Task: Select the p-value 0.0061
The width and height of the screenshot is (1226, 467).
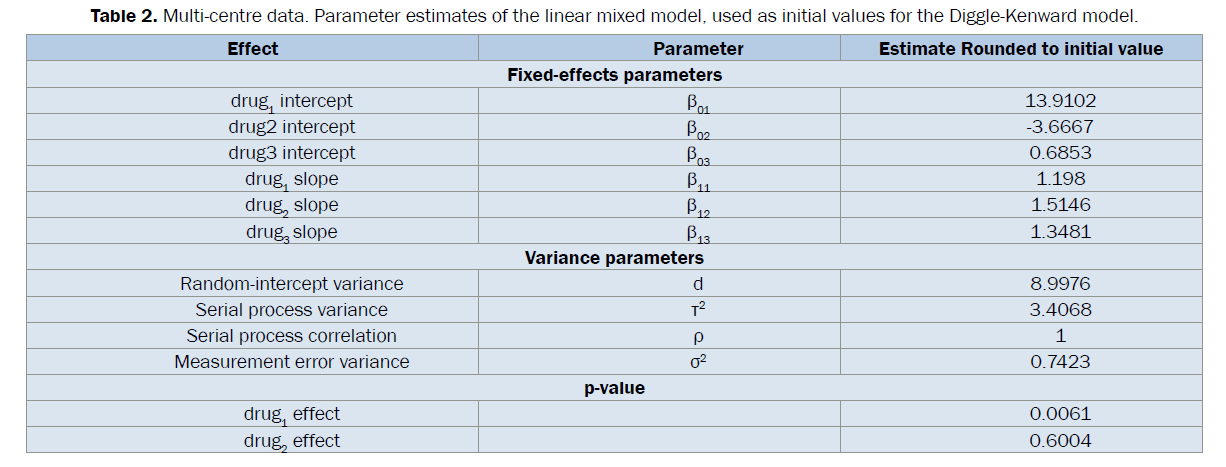Action: click(x=1060, y=414)
